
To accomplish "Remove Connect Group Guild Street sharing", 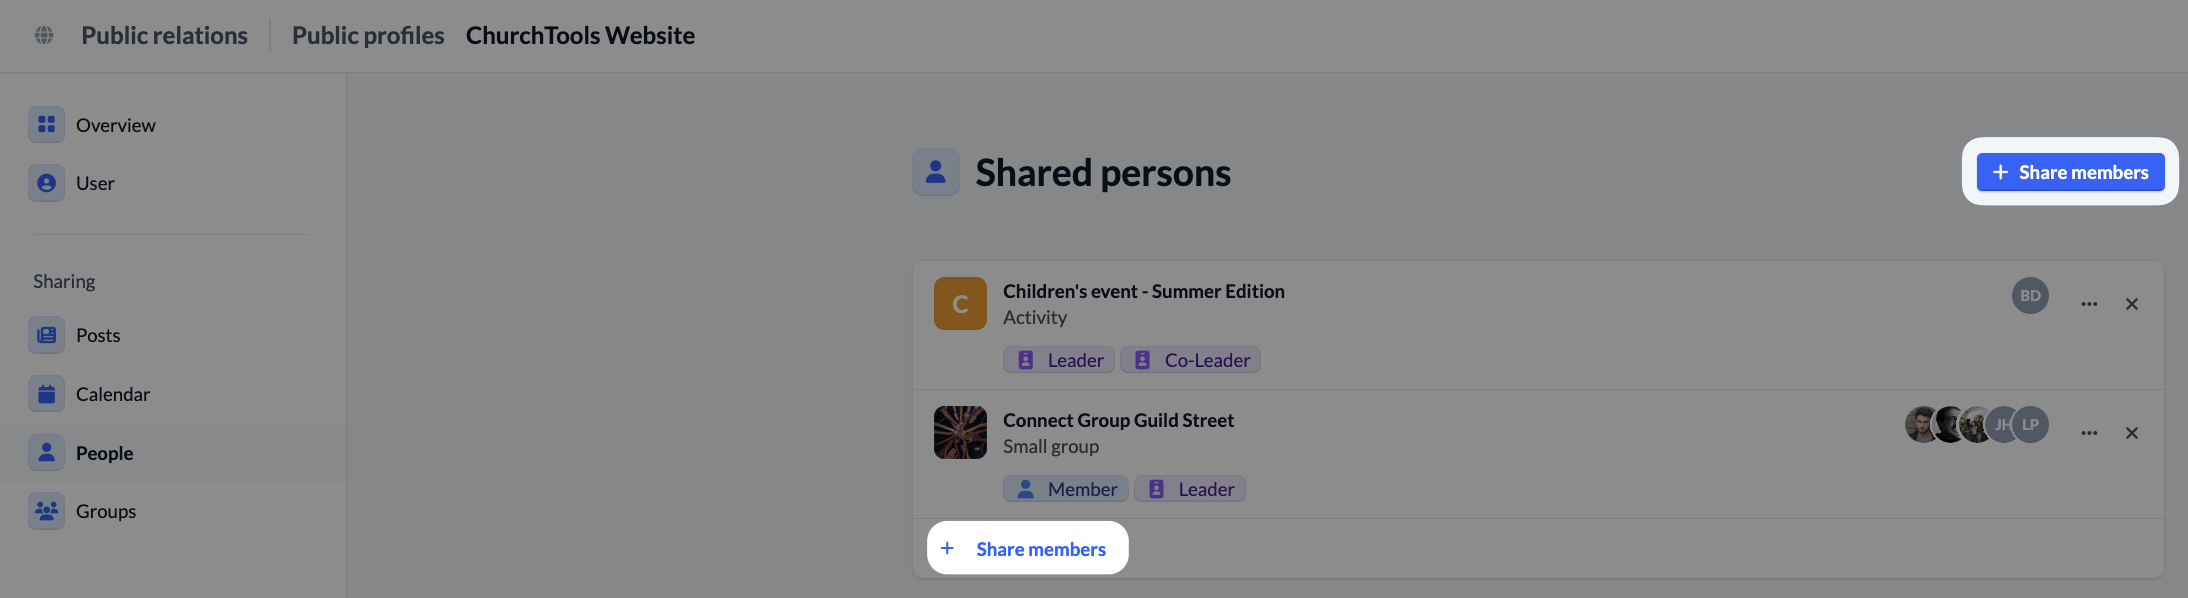I will [x=2132, y=433].
